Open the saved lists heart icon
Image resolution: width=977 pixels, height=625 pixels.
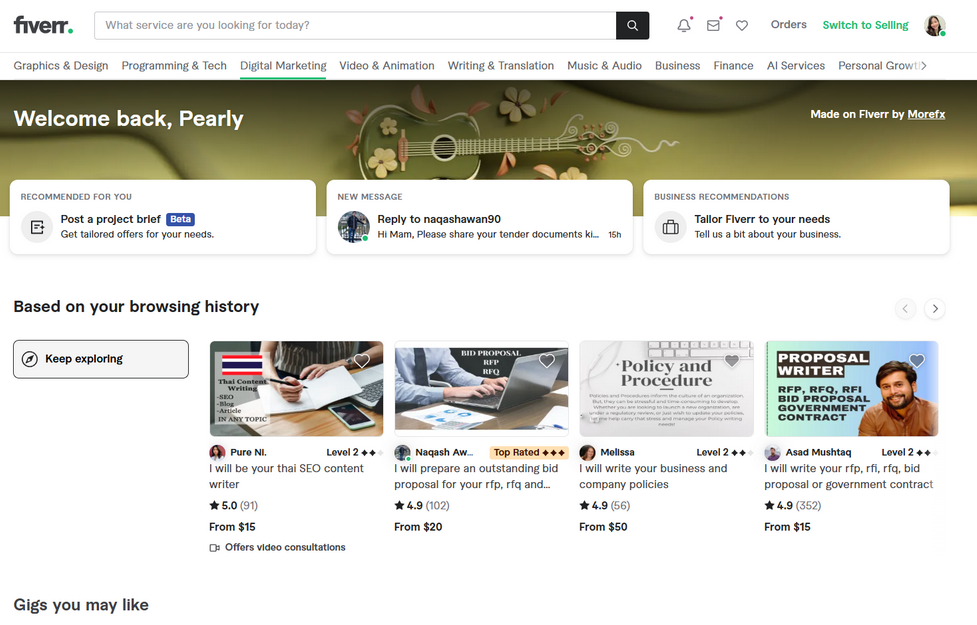coord(741,26)
